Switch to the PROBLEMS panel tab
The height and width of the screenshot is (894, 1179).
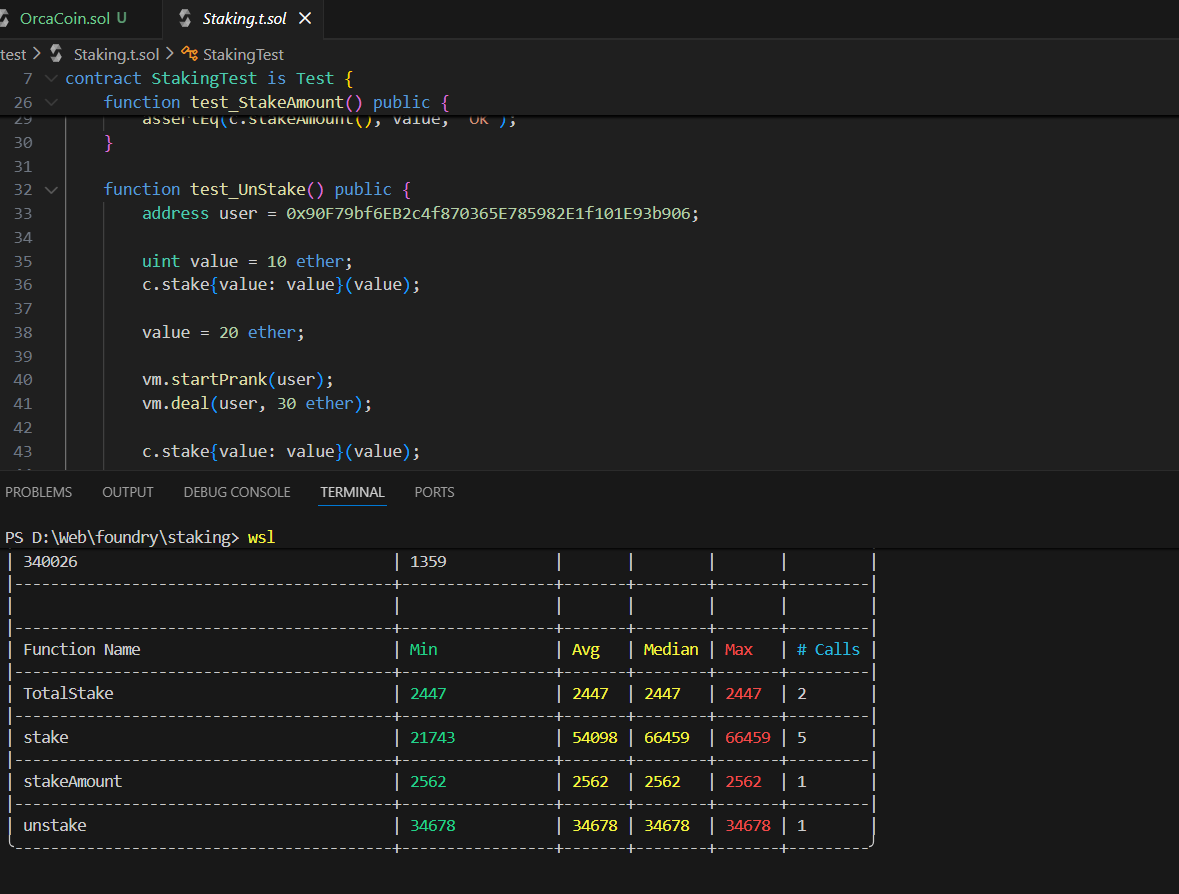[x=38, y=492]
